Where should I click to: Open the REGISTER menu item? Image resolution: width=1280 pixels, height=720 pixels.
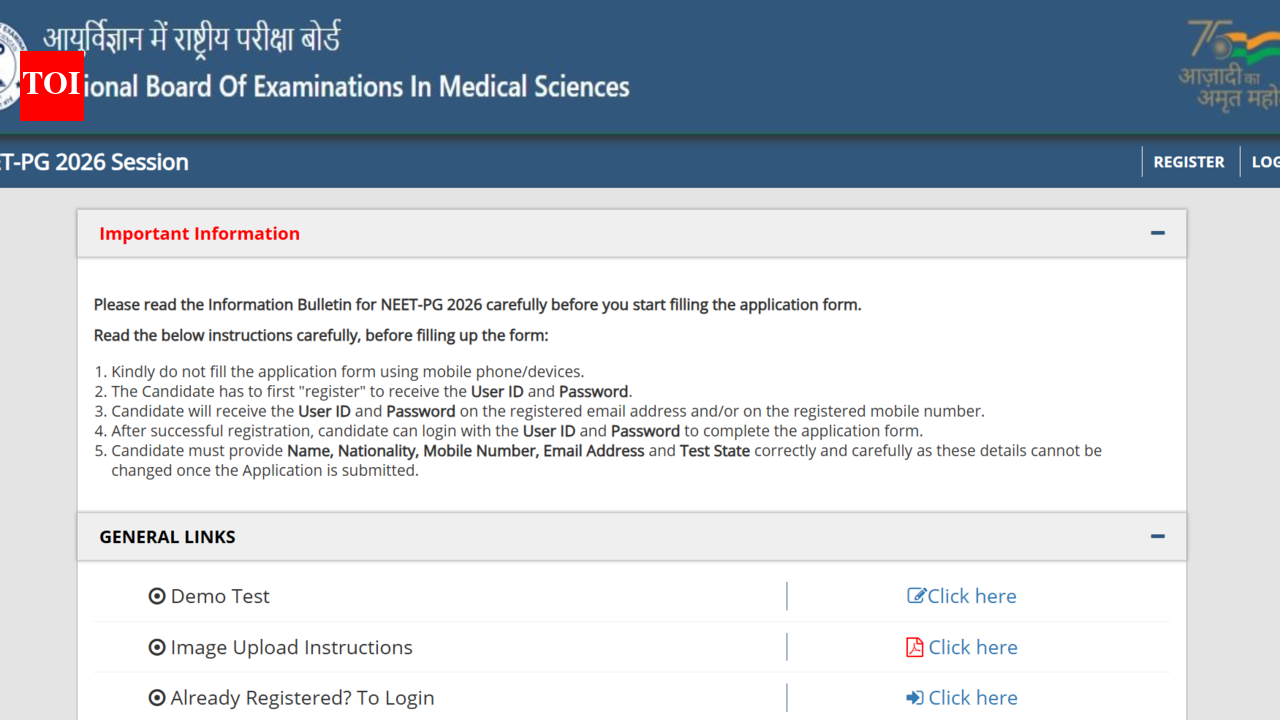[x=1189, y=162]
